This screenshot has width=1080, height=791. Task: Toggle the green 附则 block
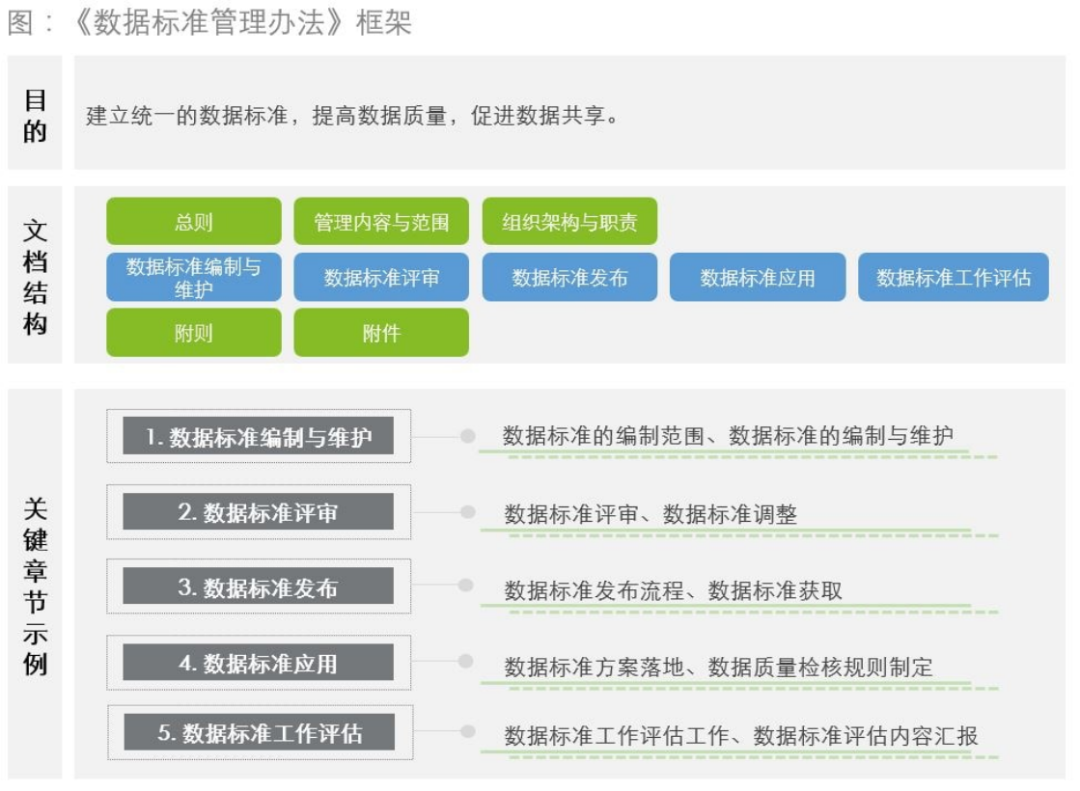(194, 332)
